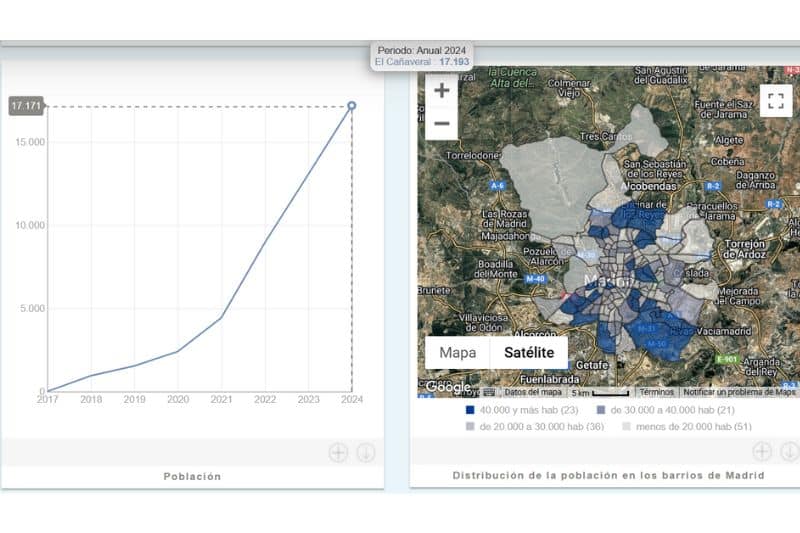Click the 5 km scale bar on map
Viewport: 800px width, 533px height.
pos(601,393)
